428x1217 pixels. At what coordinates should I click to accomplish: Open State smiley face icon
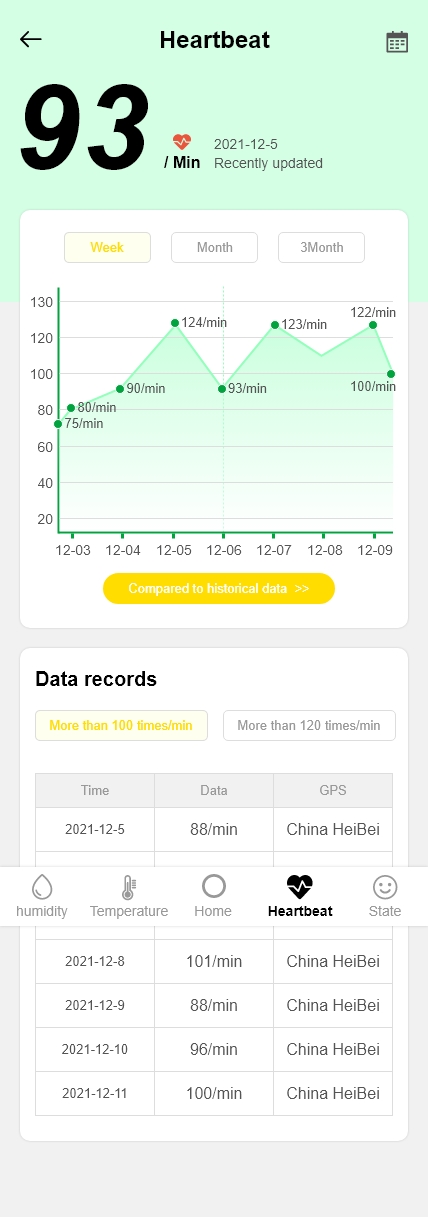385,886
